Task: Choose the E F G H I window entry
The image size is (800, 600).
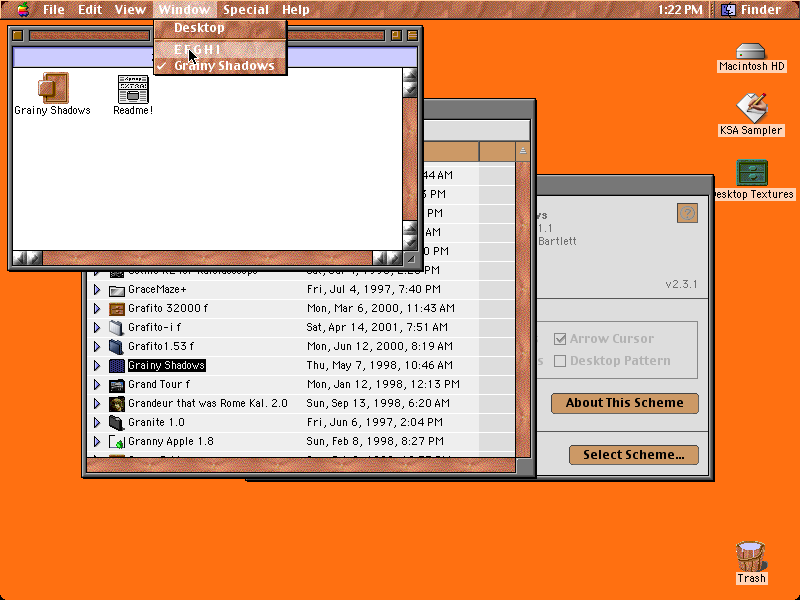Action: pyautogui.click(x=220, y=49)
